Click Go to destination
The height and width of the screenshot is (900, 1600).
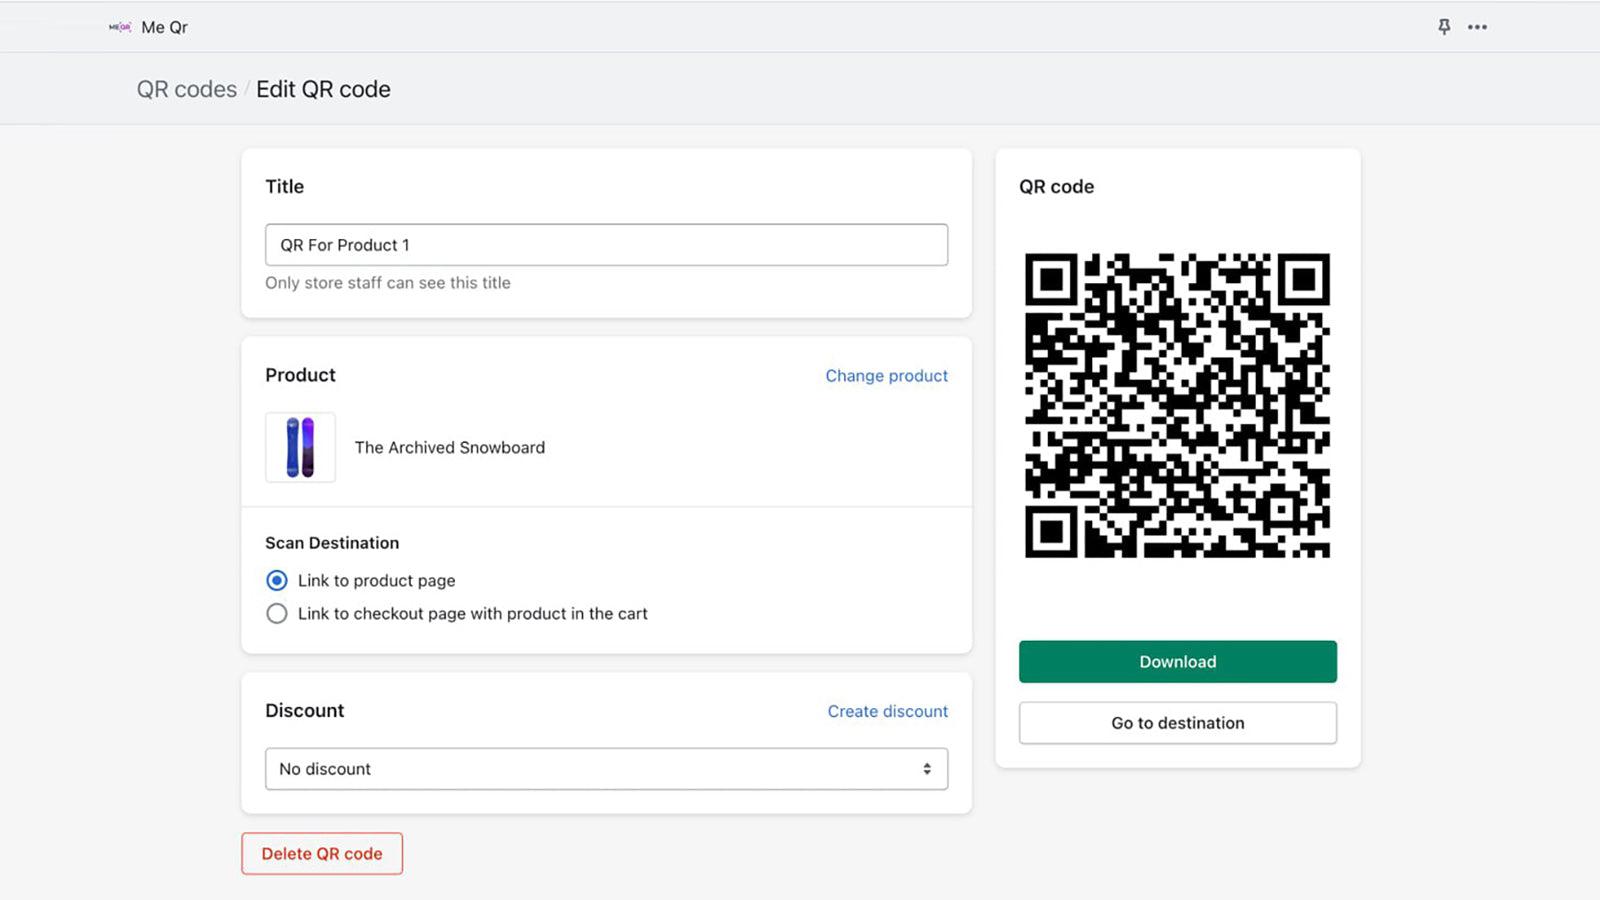click(1177, 723)
